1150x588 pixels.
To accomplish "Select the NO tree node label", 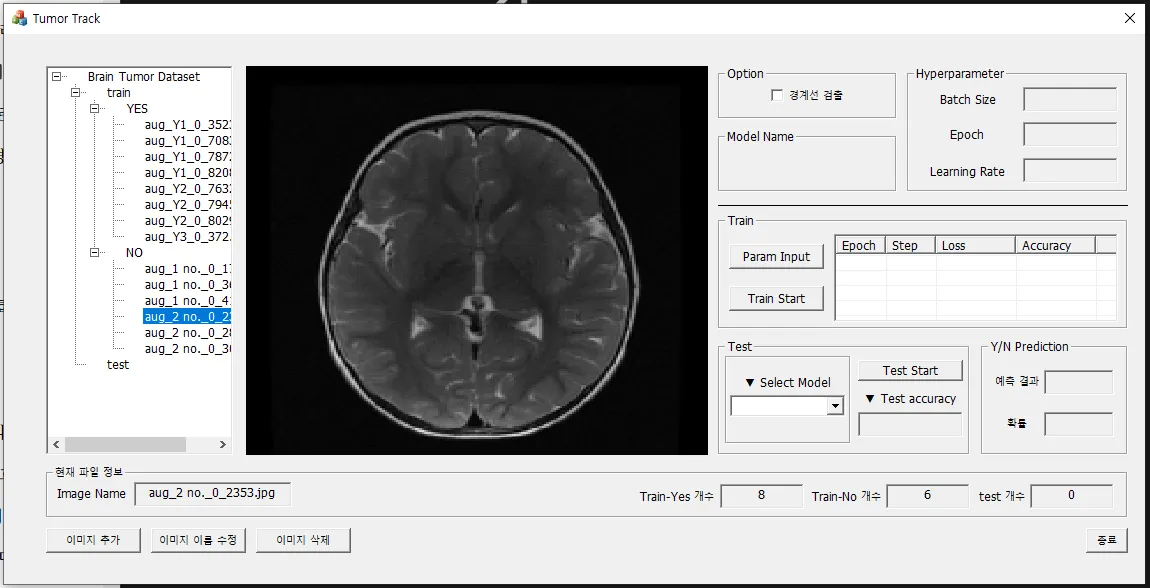I will point(134,252).
